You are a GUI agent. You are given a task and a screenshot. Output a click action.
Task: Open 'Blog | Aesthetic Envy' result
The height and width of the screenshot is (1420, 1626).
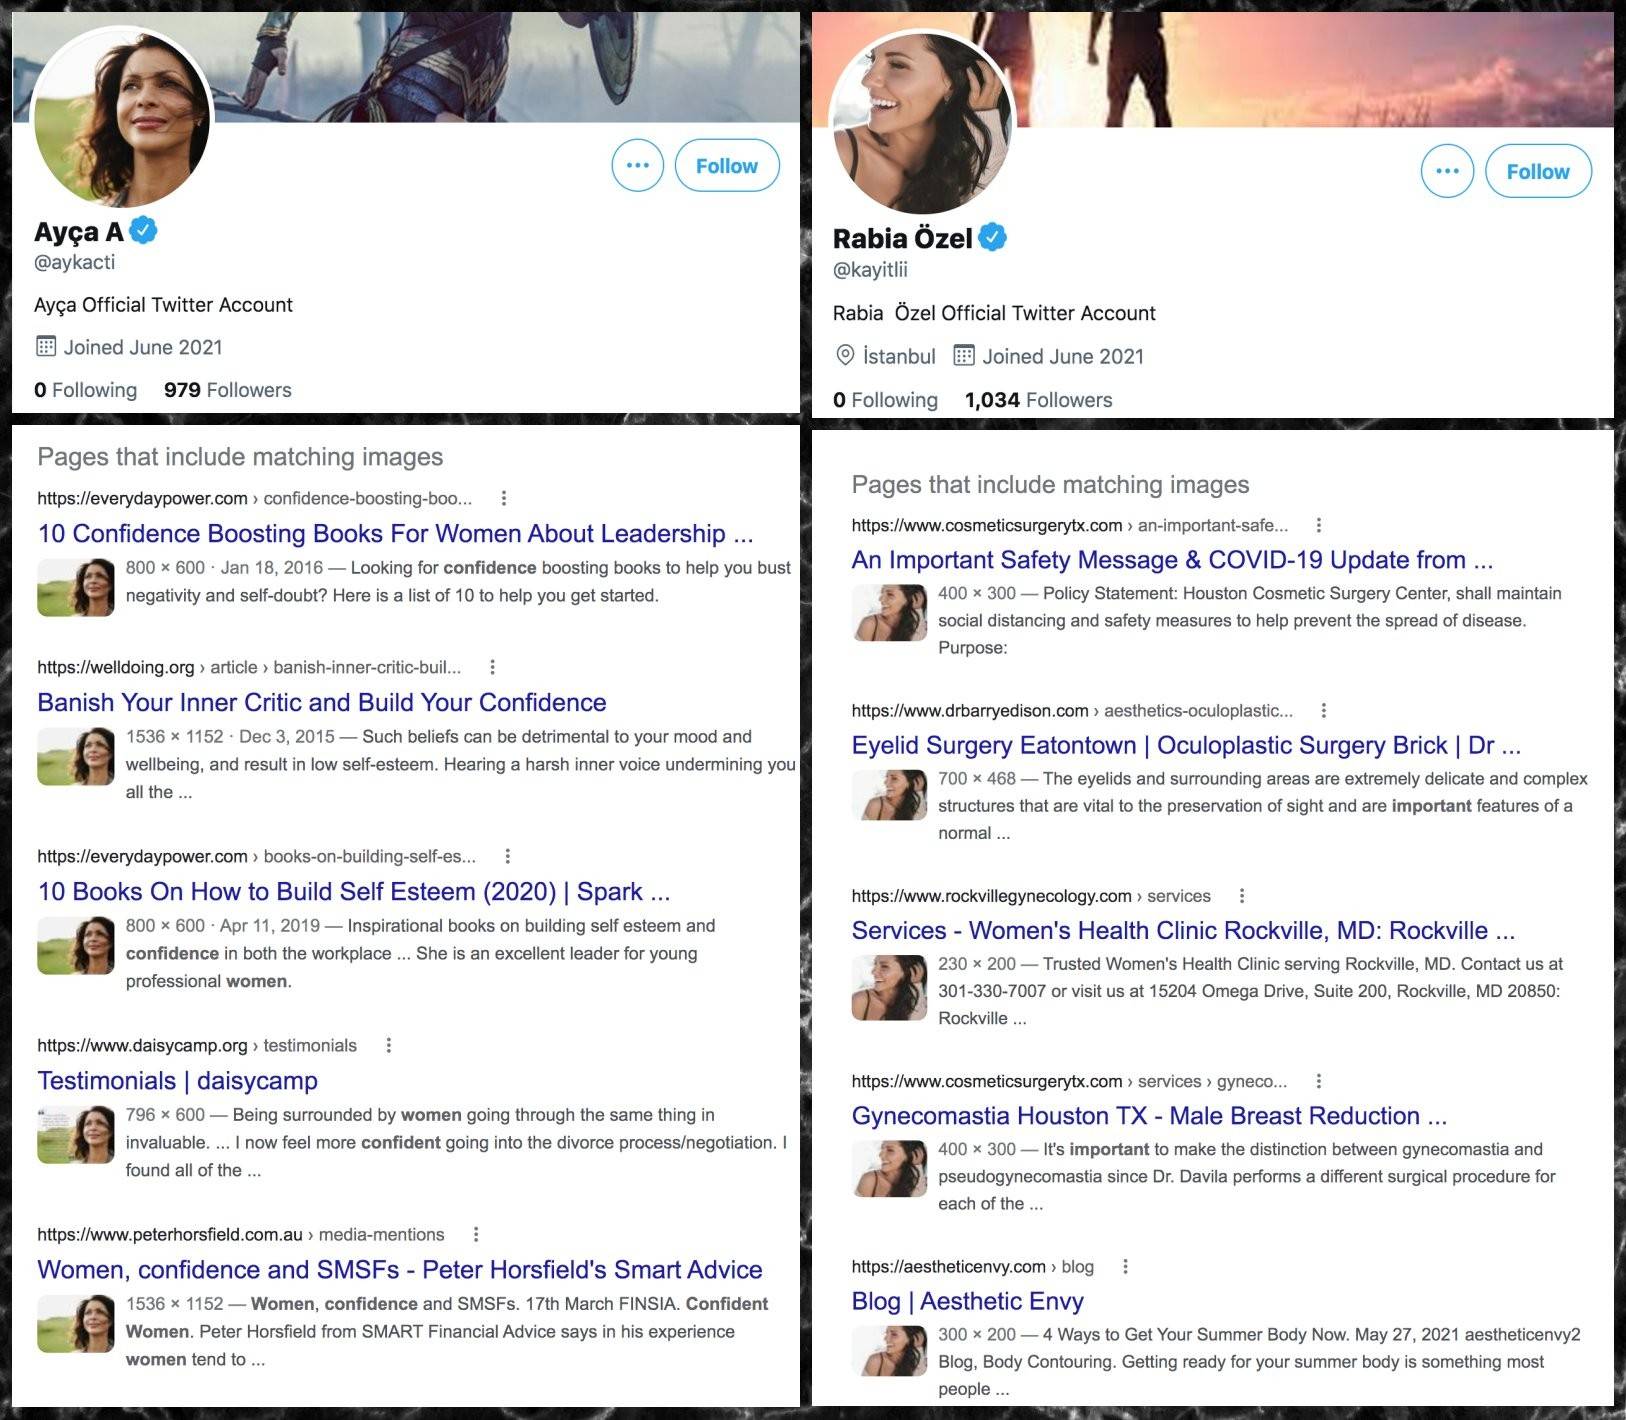(x=967, y=1301)
